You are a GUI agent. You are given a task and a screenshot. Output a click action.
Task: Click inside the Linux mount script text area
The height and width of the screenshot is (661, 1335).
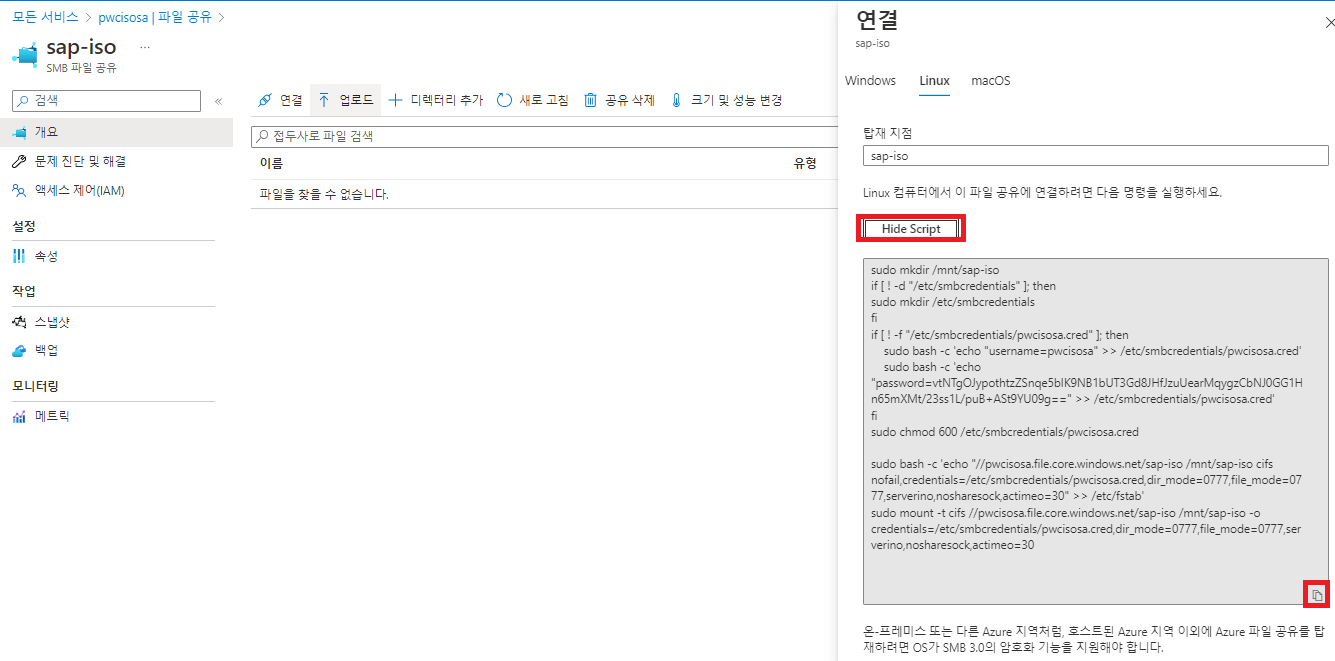[1095, 431]
